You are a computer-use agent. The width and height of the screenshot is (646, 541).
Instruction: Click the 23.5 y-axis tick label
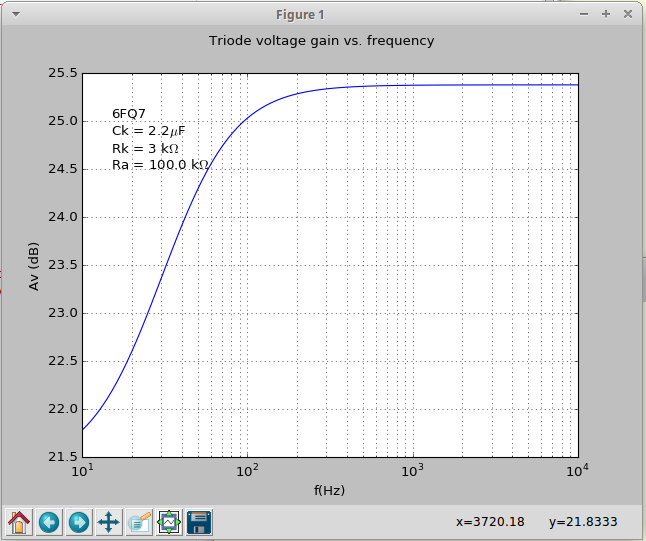tap(63, 265)
